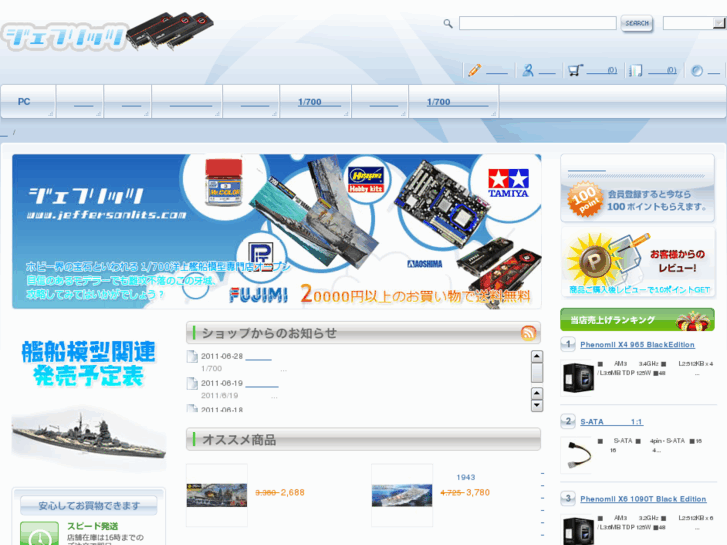Open the 艦船模型関連 発売予定表 banner
Image resolution: width=727 pixels, height=545 pixels.
tap(89, 364)
